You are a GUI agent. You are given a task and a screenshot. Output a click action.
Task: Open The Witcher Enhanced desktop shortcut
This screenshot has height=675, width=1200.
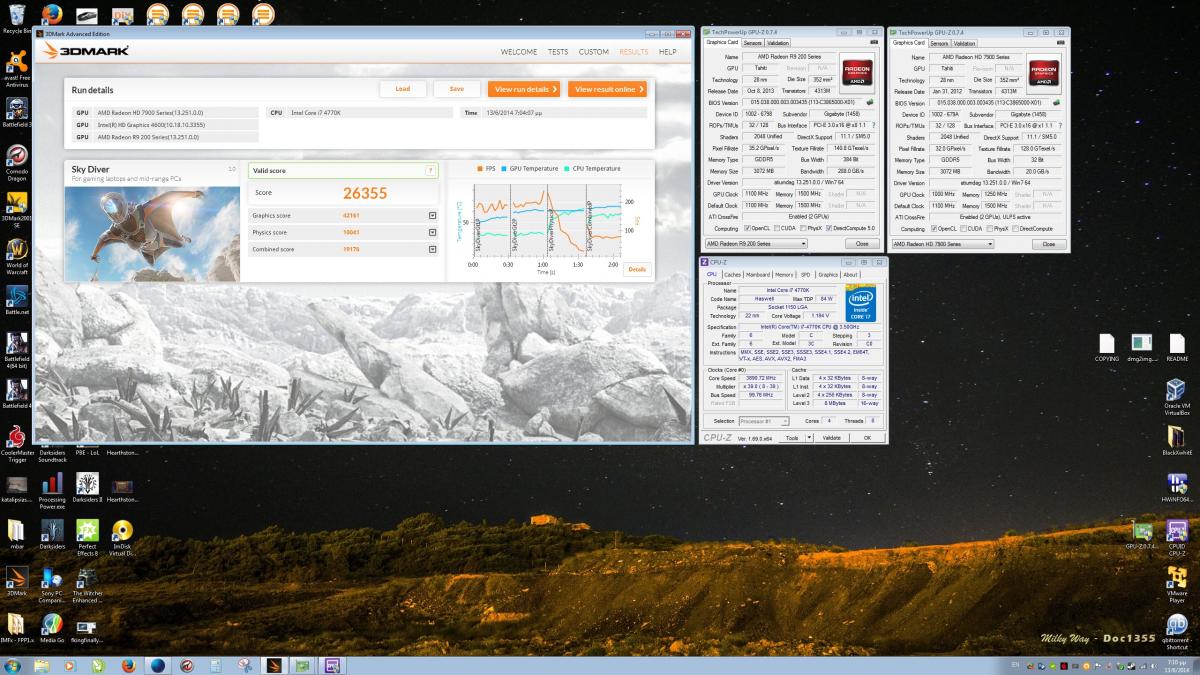click(87, 585)
